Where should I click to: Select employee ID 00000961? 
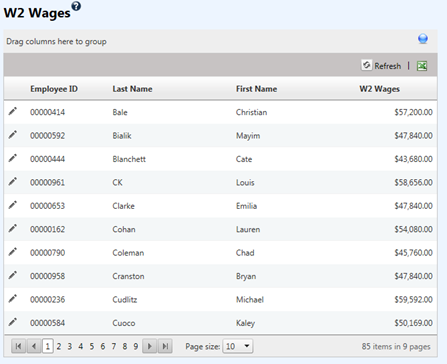47,183
